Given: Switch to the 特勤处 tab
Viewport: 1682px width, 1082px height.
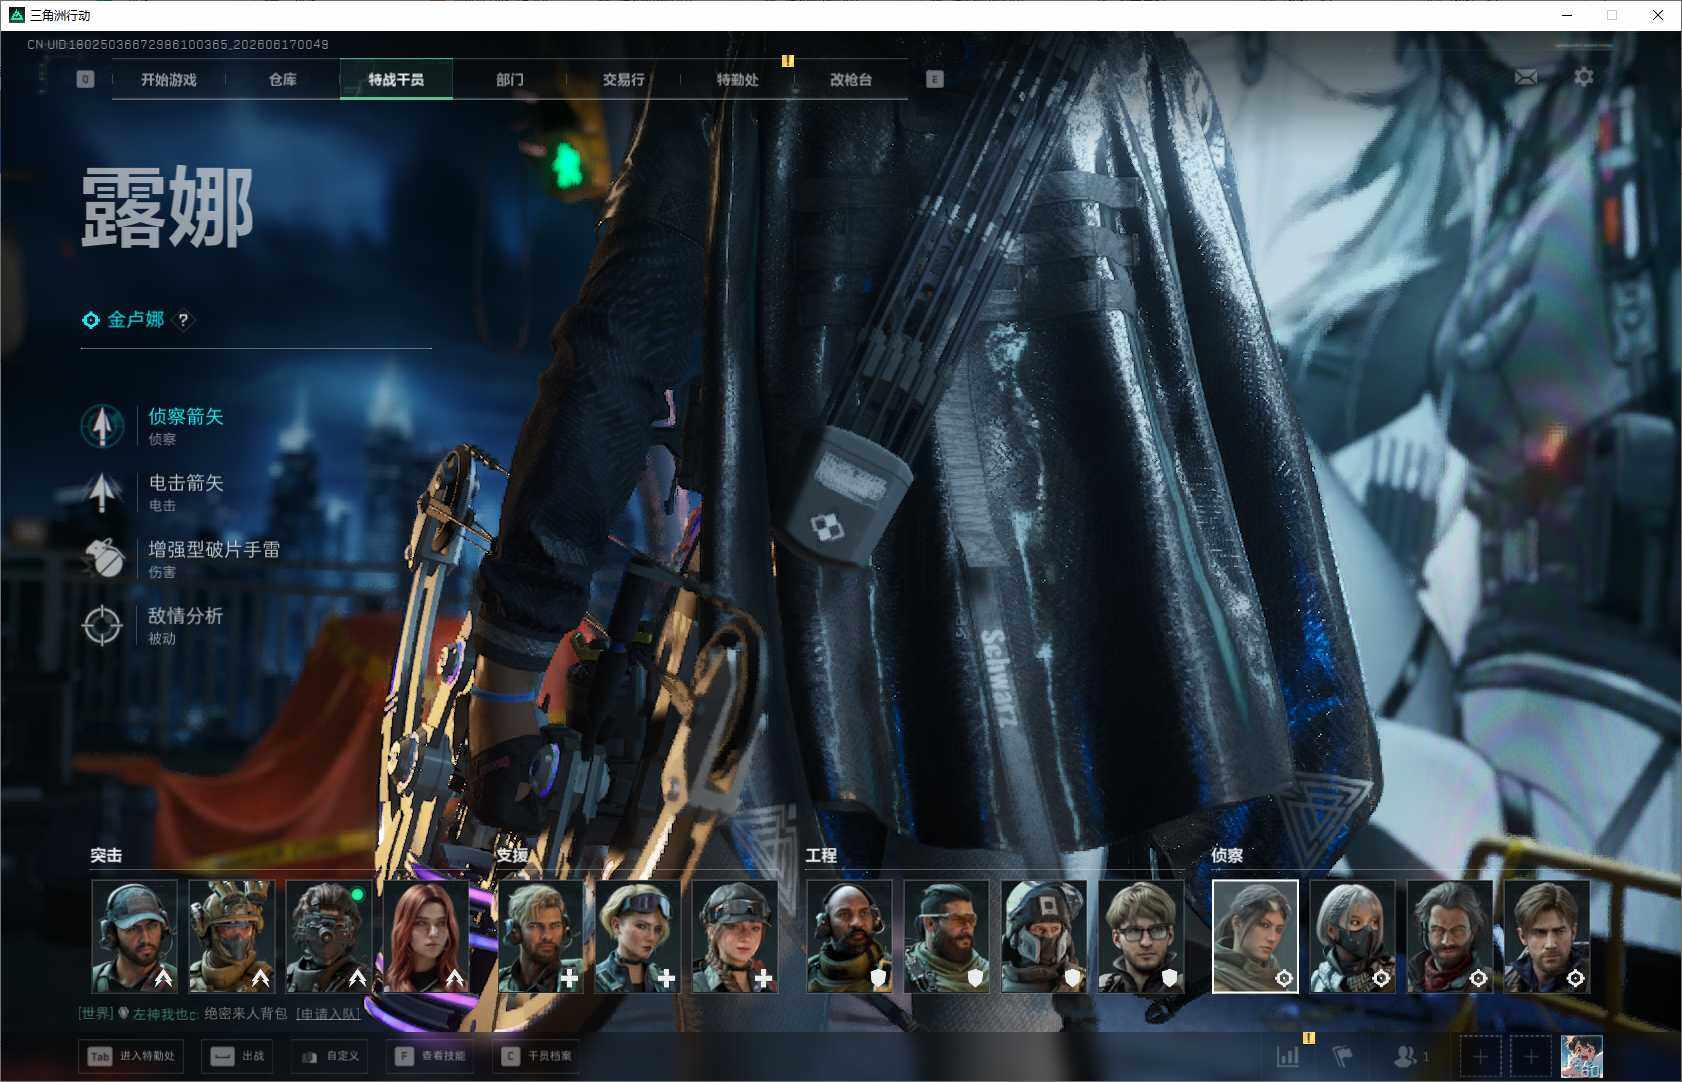Looking at the screenshot, I should (x=737, y=79).
